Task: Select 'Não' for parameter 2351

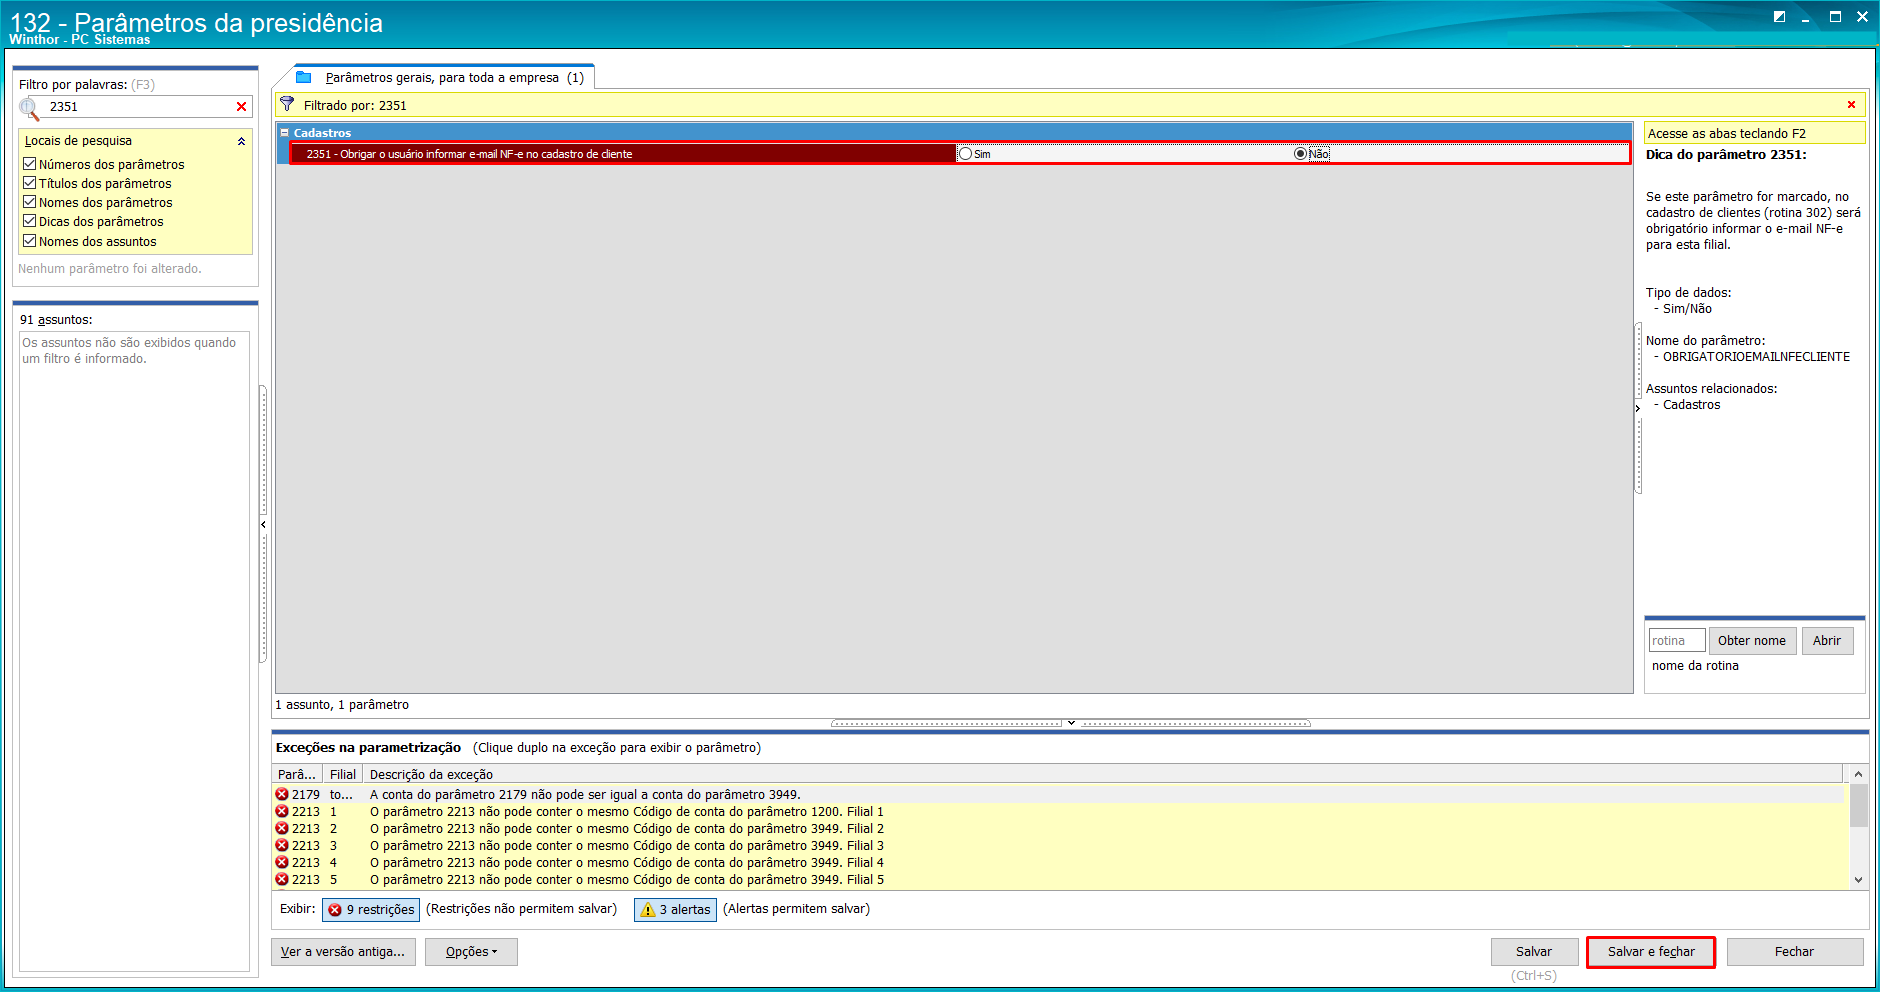Action: coord(1300,154)
